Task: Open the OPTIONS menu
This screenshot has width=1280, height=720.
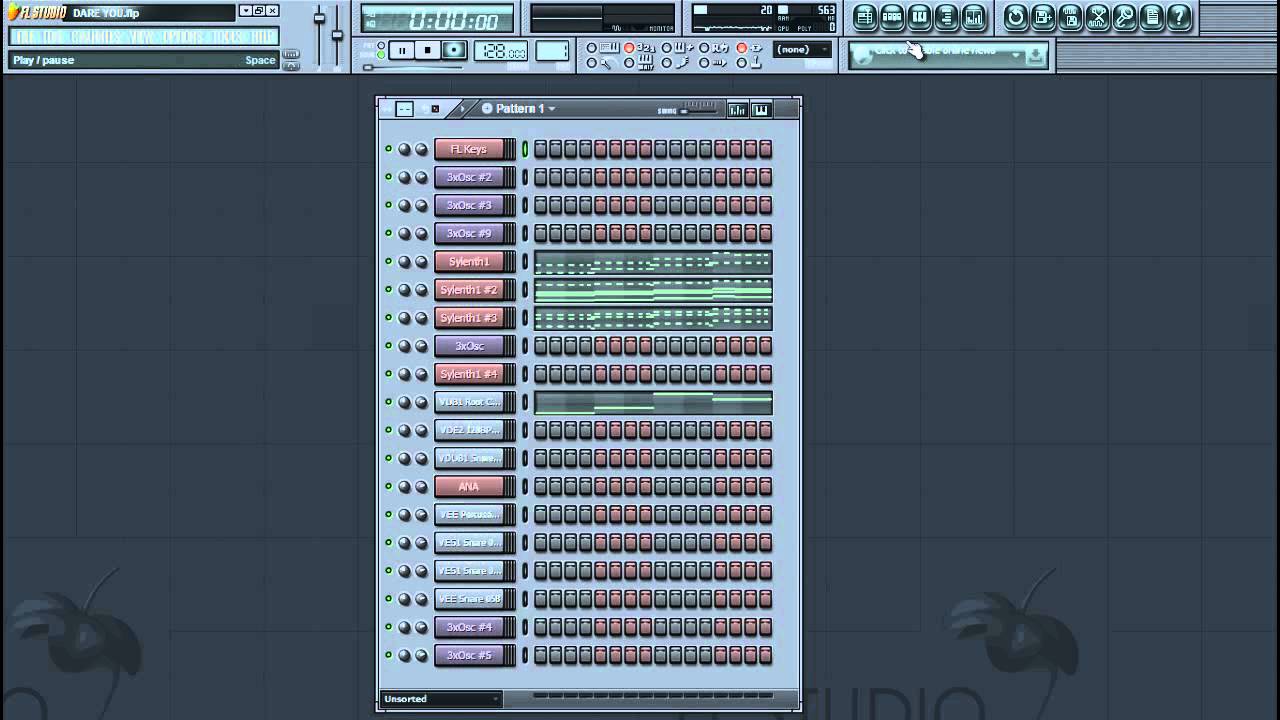Action: [182, 36]
